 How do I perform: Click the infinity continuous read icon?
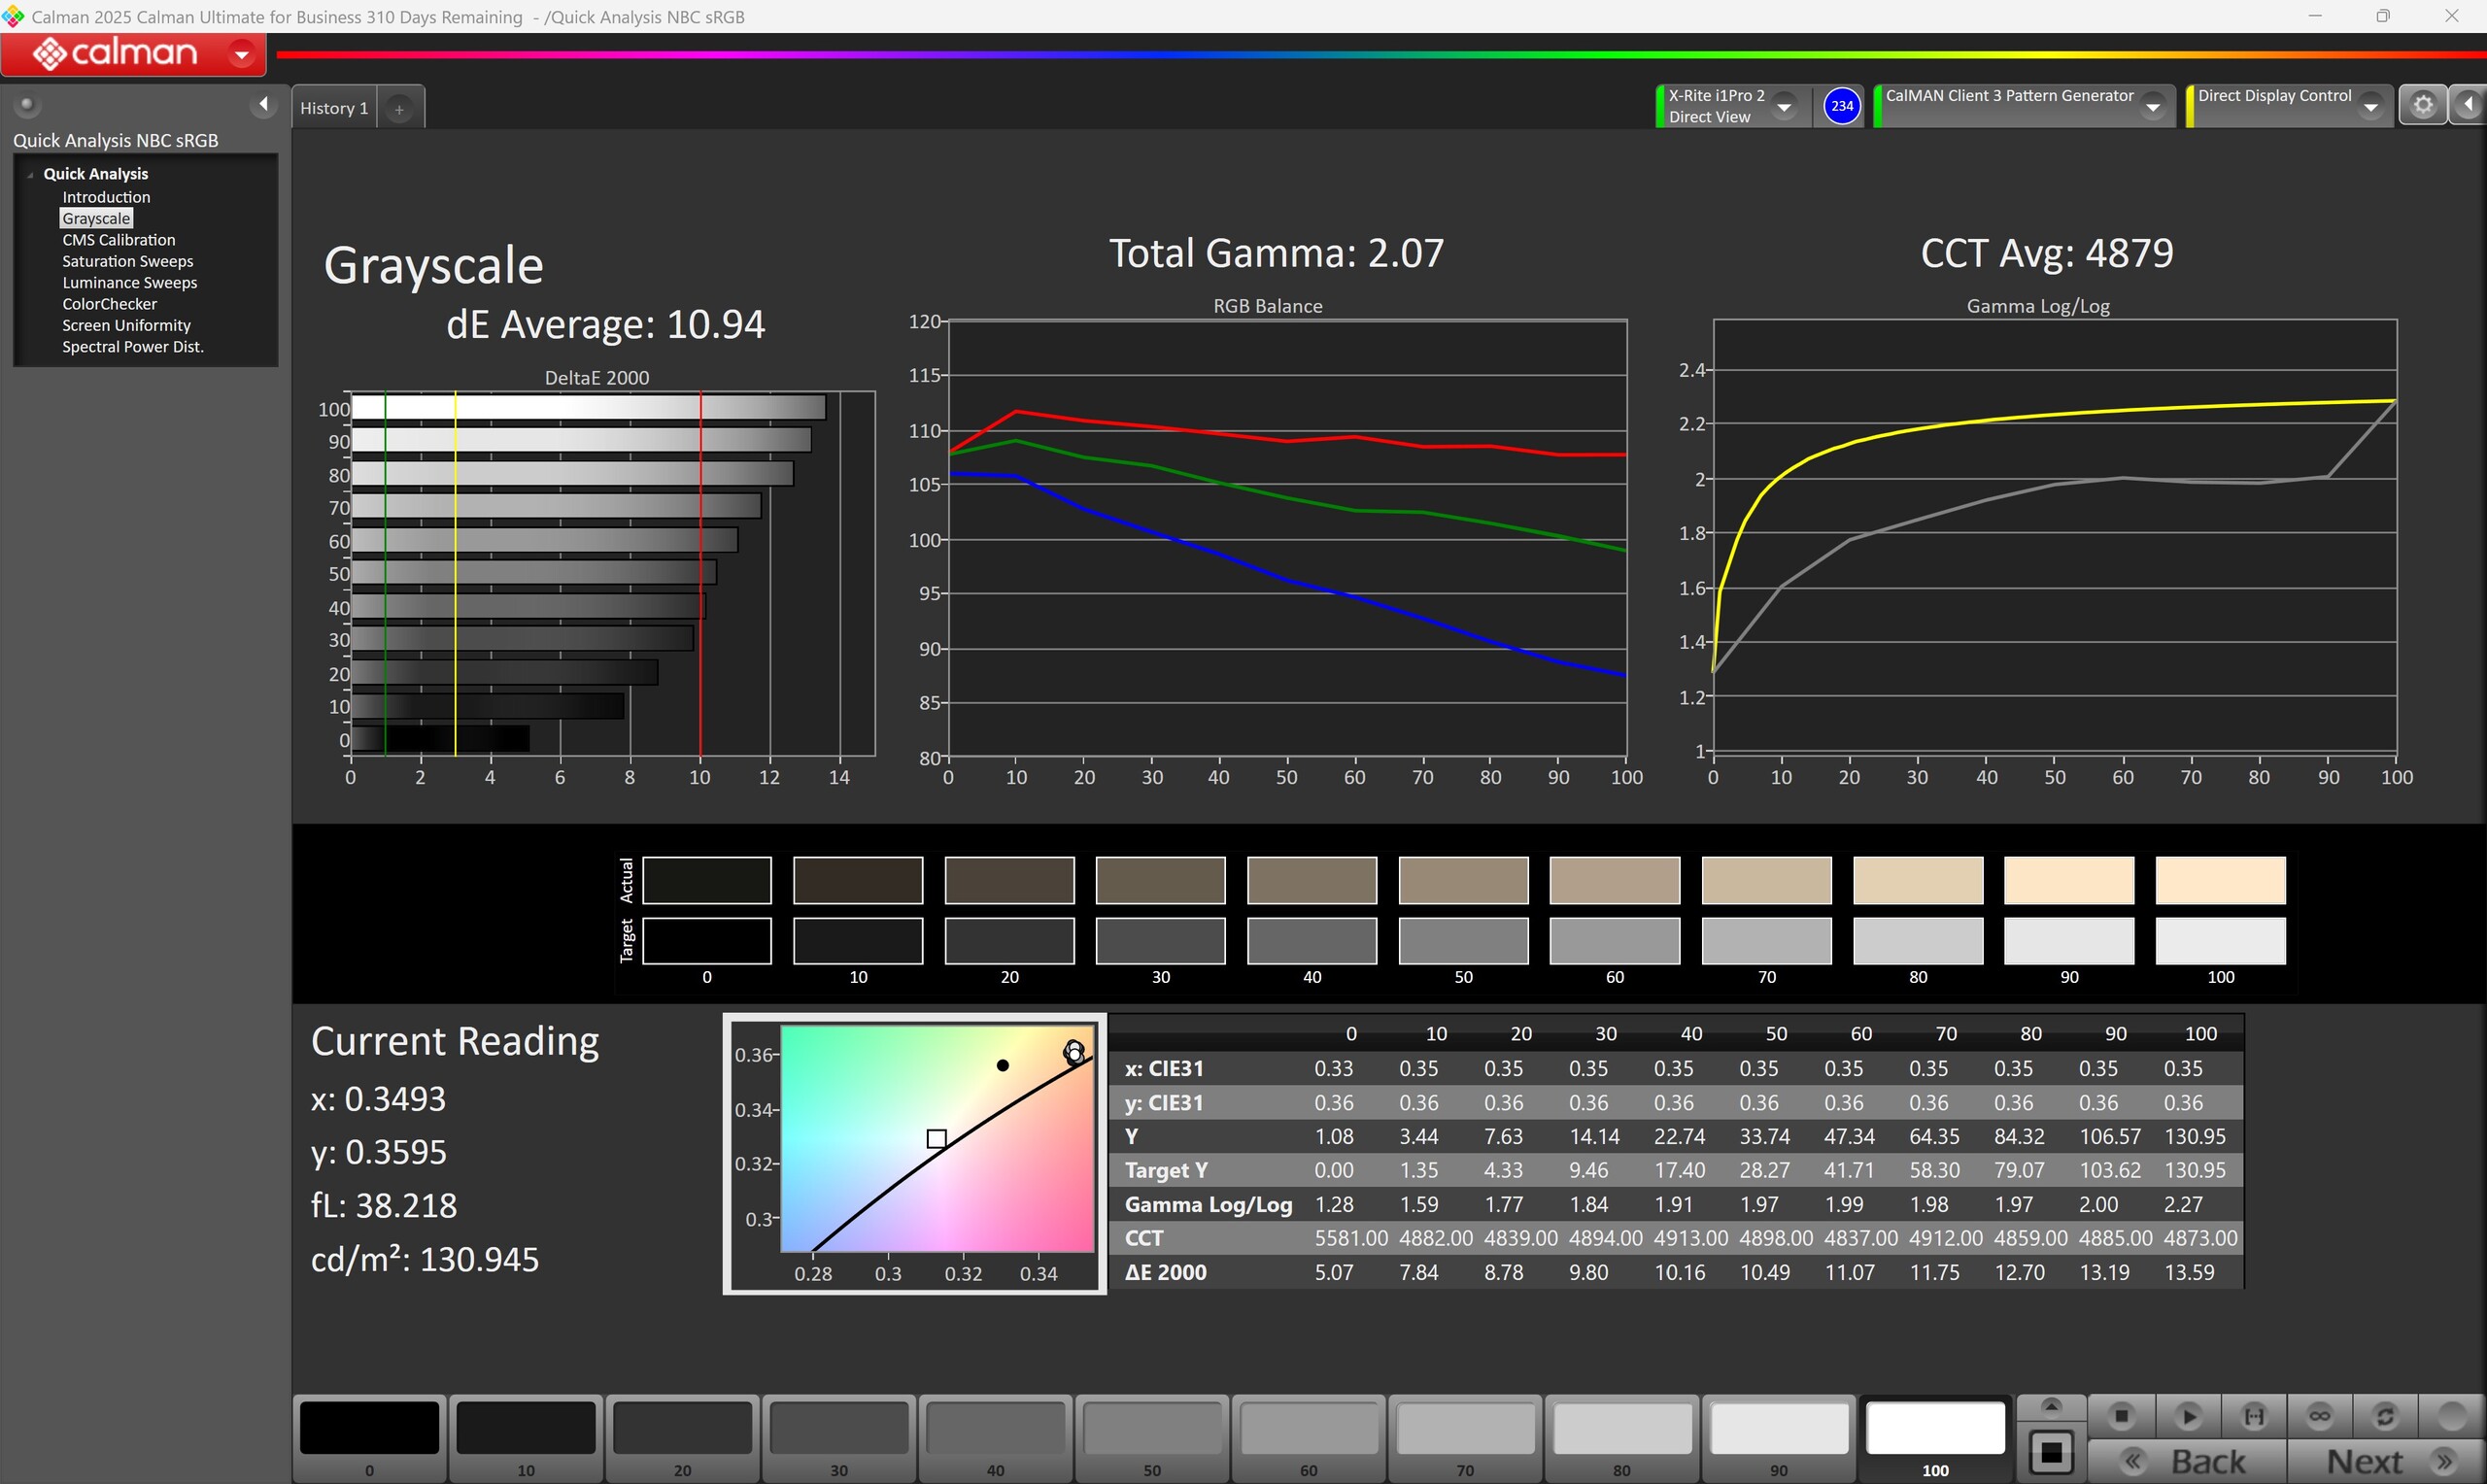click(x=2320, y=1416)
